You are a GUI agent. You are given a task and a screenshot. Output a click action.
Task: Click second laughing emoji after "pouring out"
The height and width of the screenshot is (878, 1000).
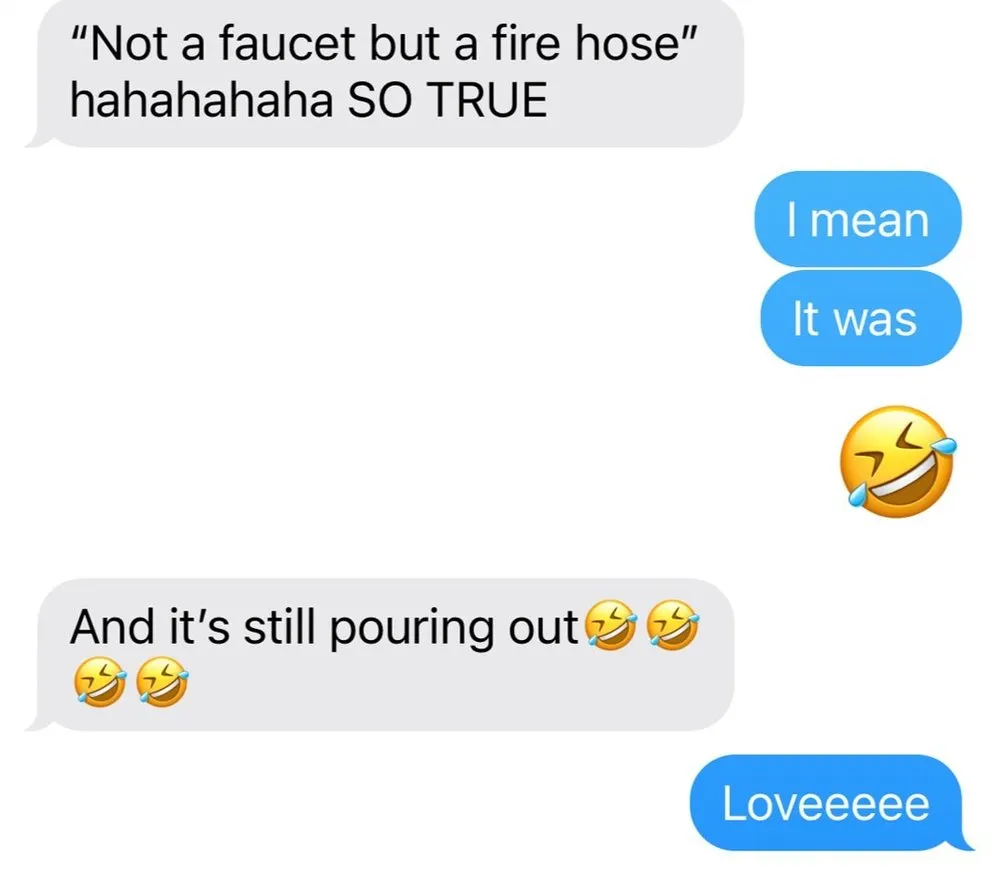tap(673, 625)
